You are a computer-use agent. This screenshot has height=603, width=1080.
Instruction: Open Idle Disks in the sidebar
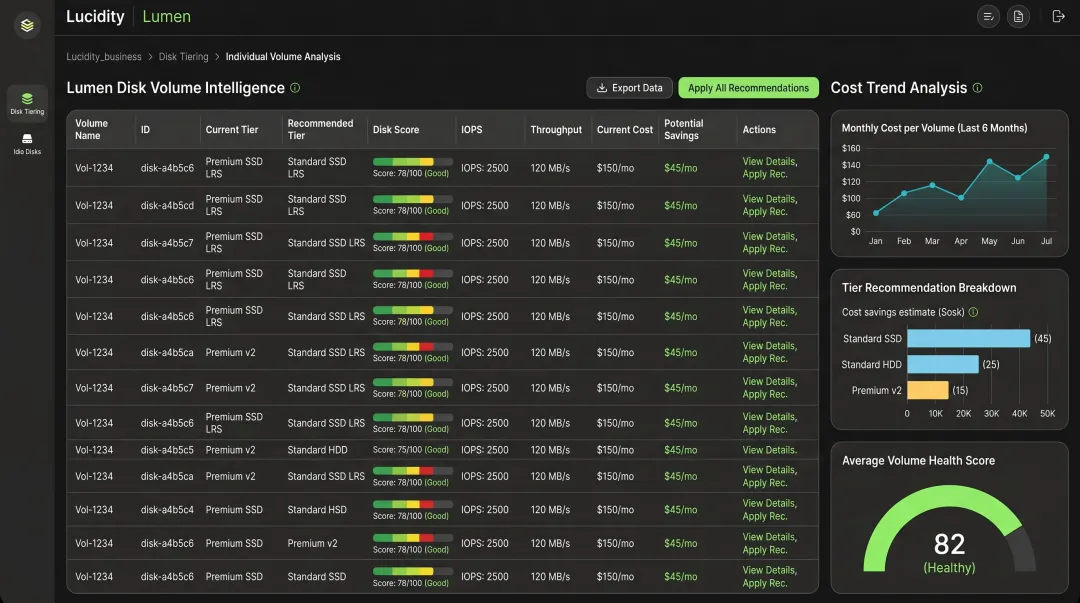(27, 143)
